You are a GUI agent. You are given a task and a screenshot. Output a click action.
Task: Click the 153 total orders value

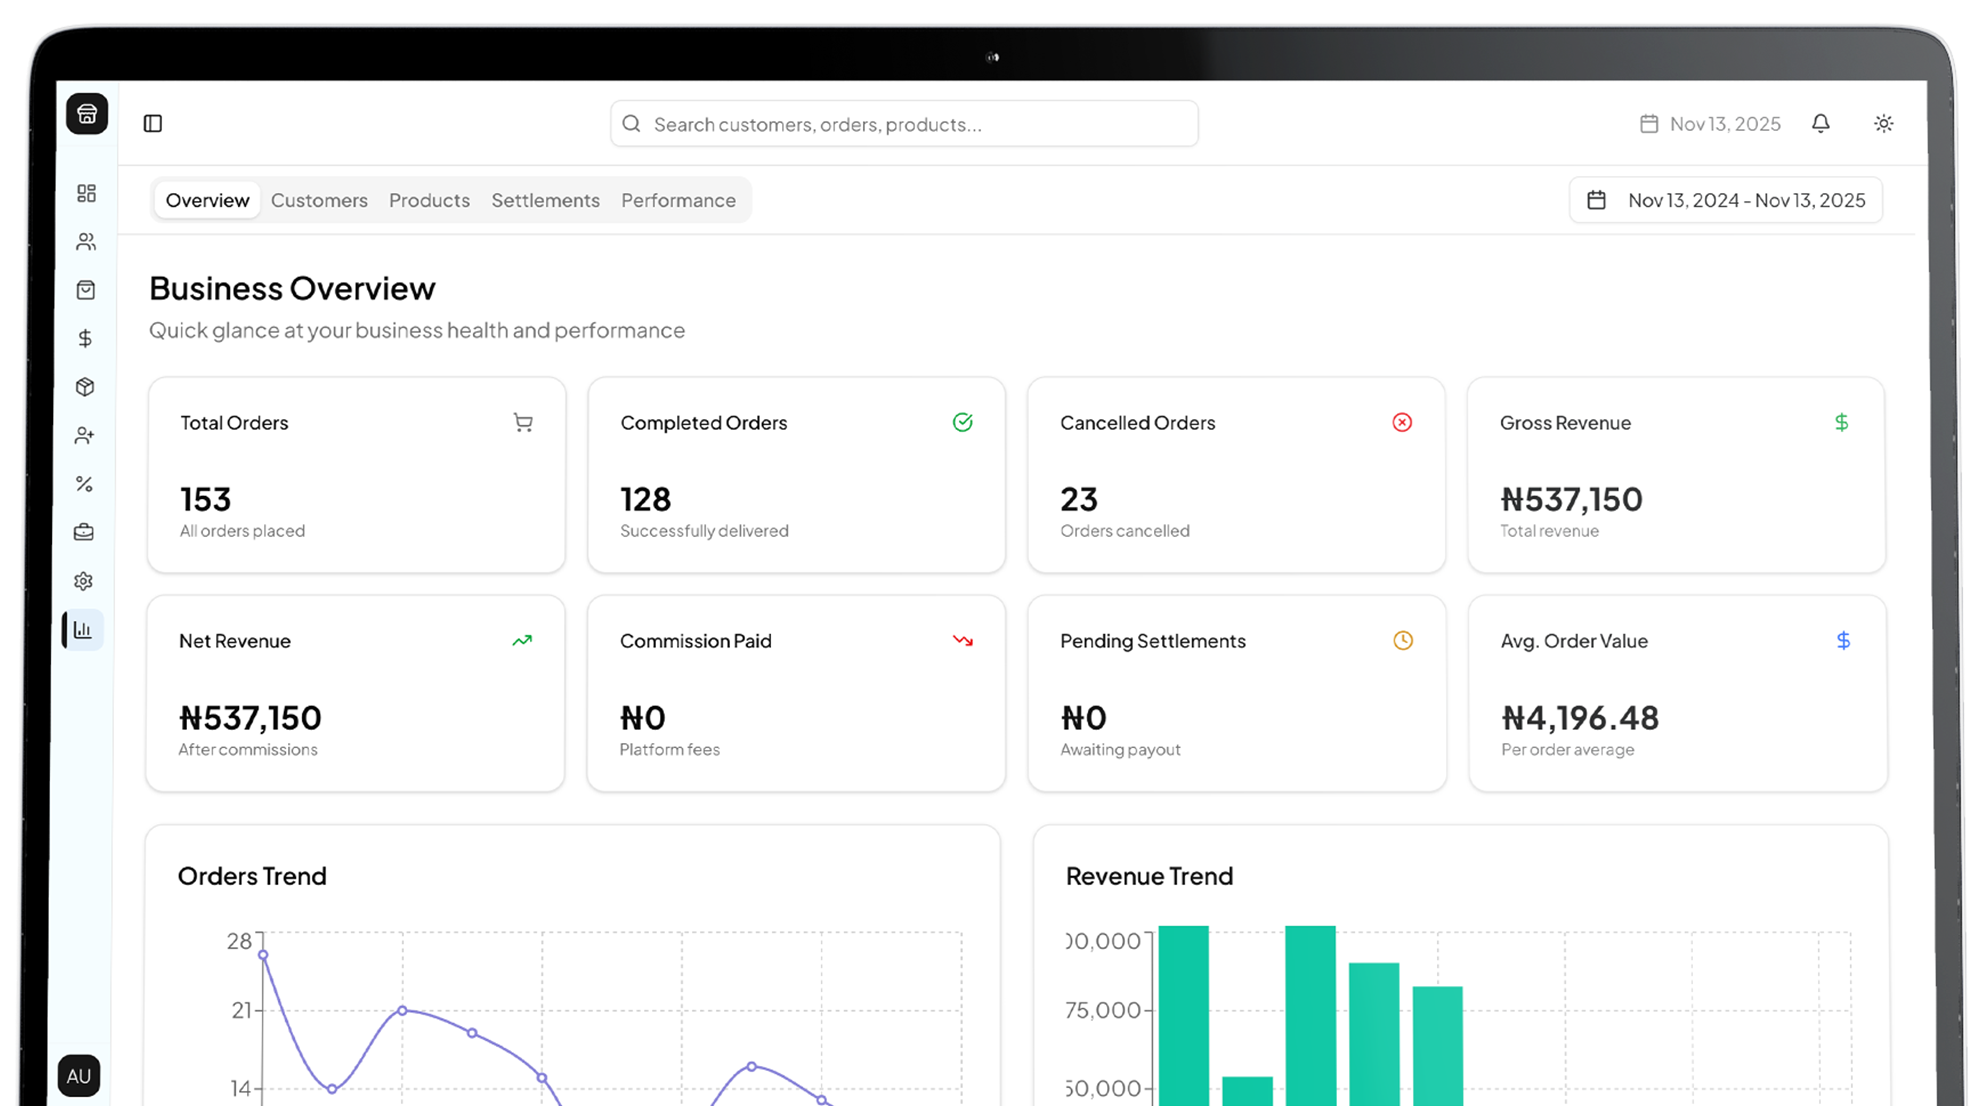(206, 499)
